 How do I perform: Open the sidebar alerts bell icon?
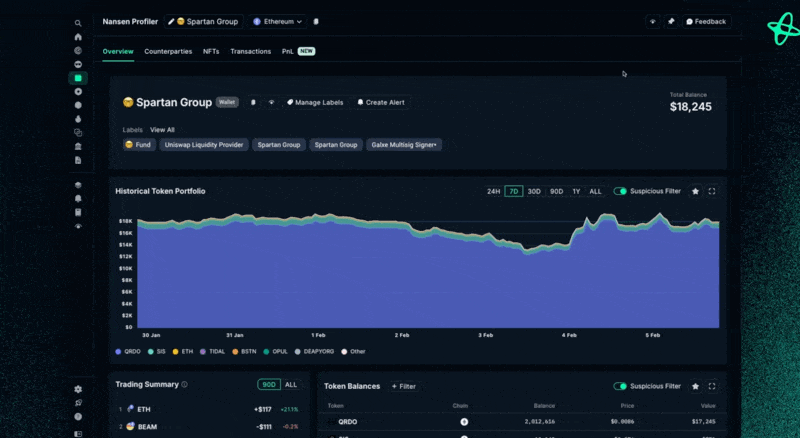click(x=78, y=199)
